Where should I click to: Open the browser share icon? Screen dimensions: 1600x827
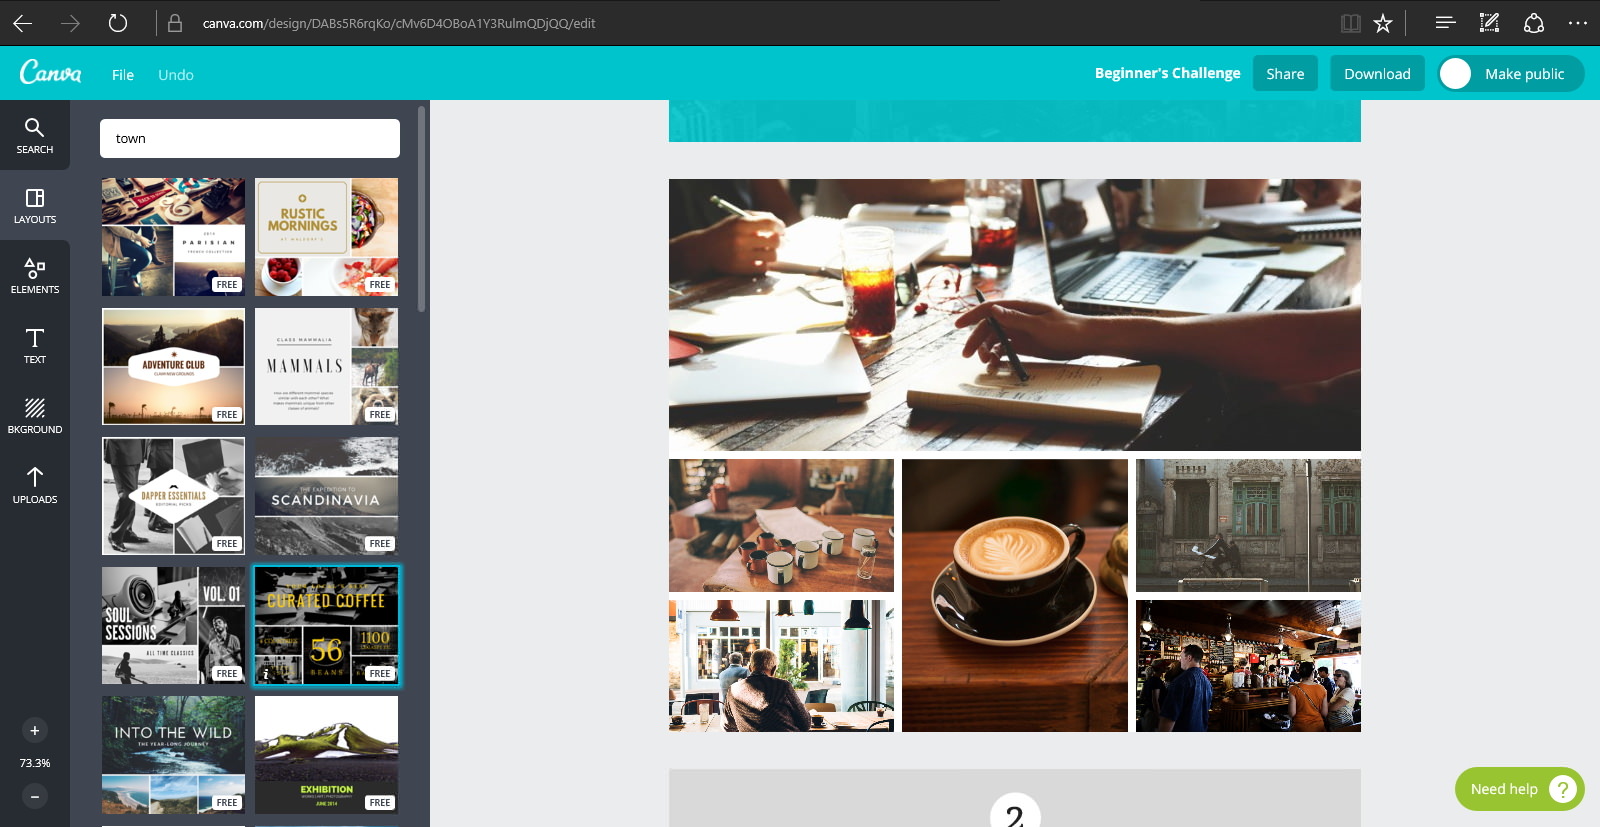click(x=1534, y=23)
